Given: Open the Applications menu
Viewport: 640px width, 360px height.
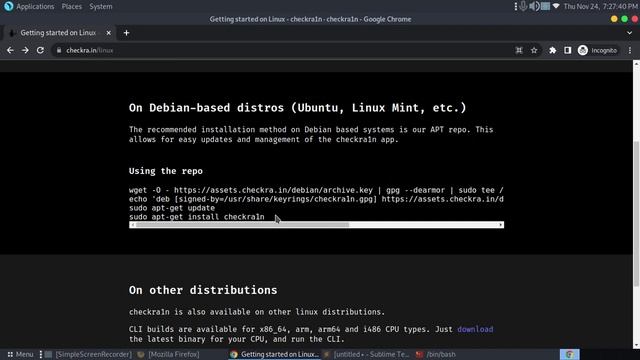Looking at the screenshot, I should (35, 7).
